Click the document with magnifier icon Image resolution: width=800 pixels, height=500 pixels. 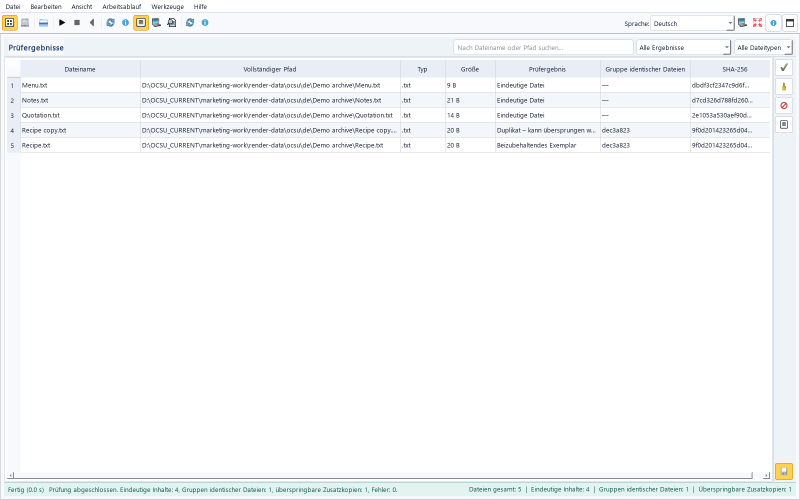pos(172,22)
